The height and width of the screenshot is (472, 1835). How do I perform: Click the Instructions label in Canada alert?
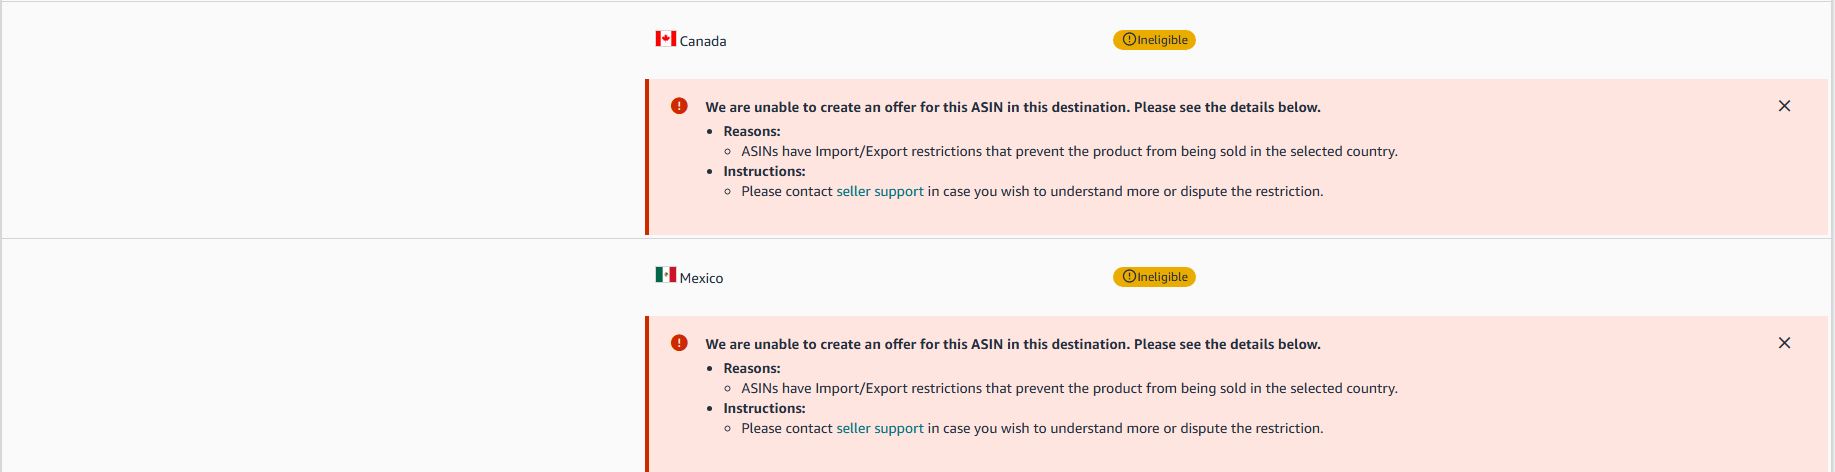[764, 171]
